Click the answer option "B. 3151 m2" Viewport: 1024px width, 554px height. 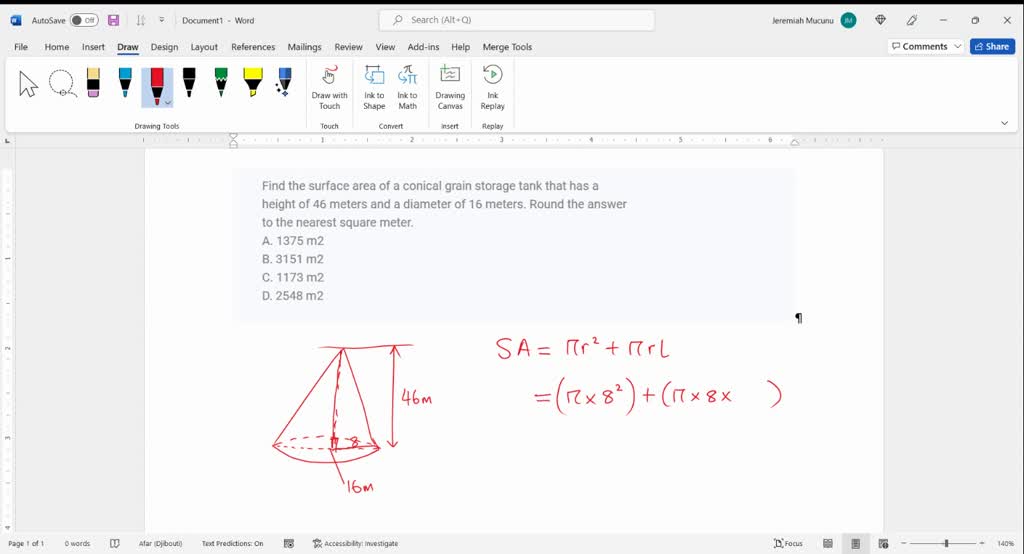tap(293, 259)
